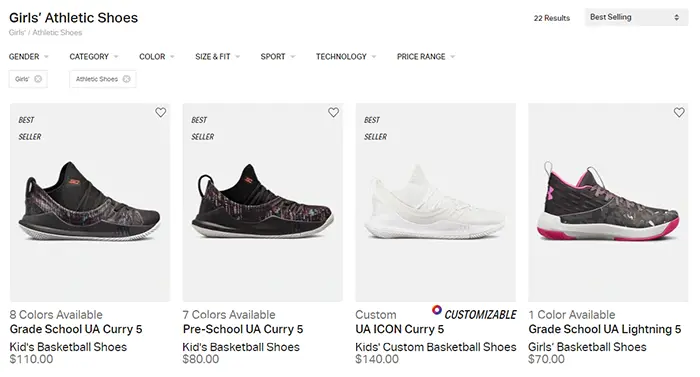The height and width of the screenshot is (377, 700).
Task: Favorite the Grade School UA Lightning 5 heart
Action: tap(679, 113)
